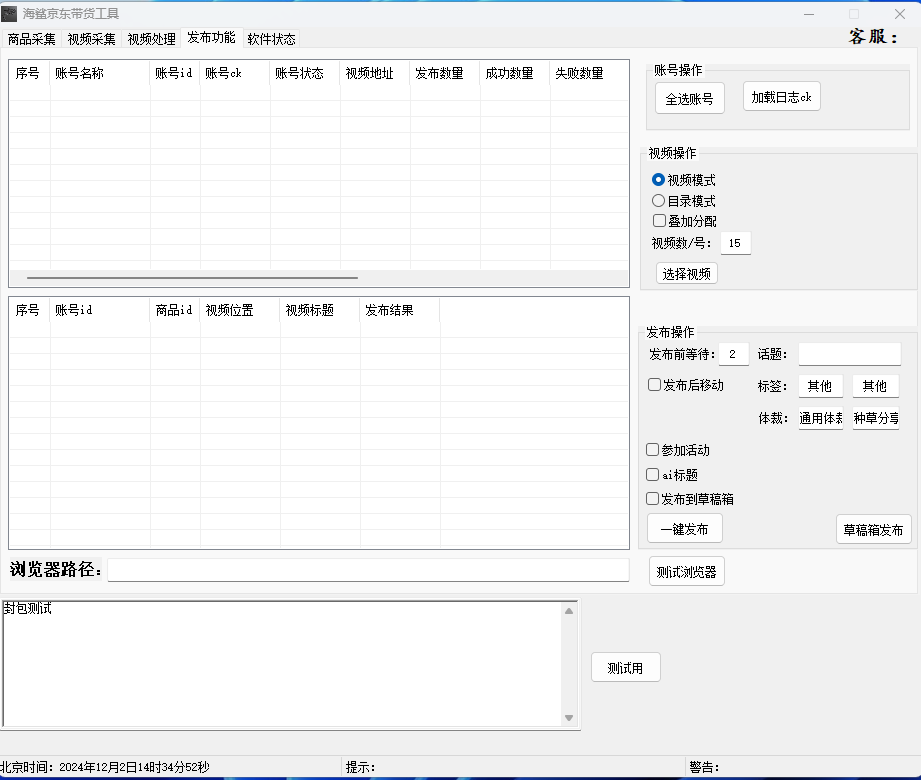Image resolution: width=921 pixels, height=780 pixels.
Task: Open the 种草分享 genre selector
Action: [875, 419]
